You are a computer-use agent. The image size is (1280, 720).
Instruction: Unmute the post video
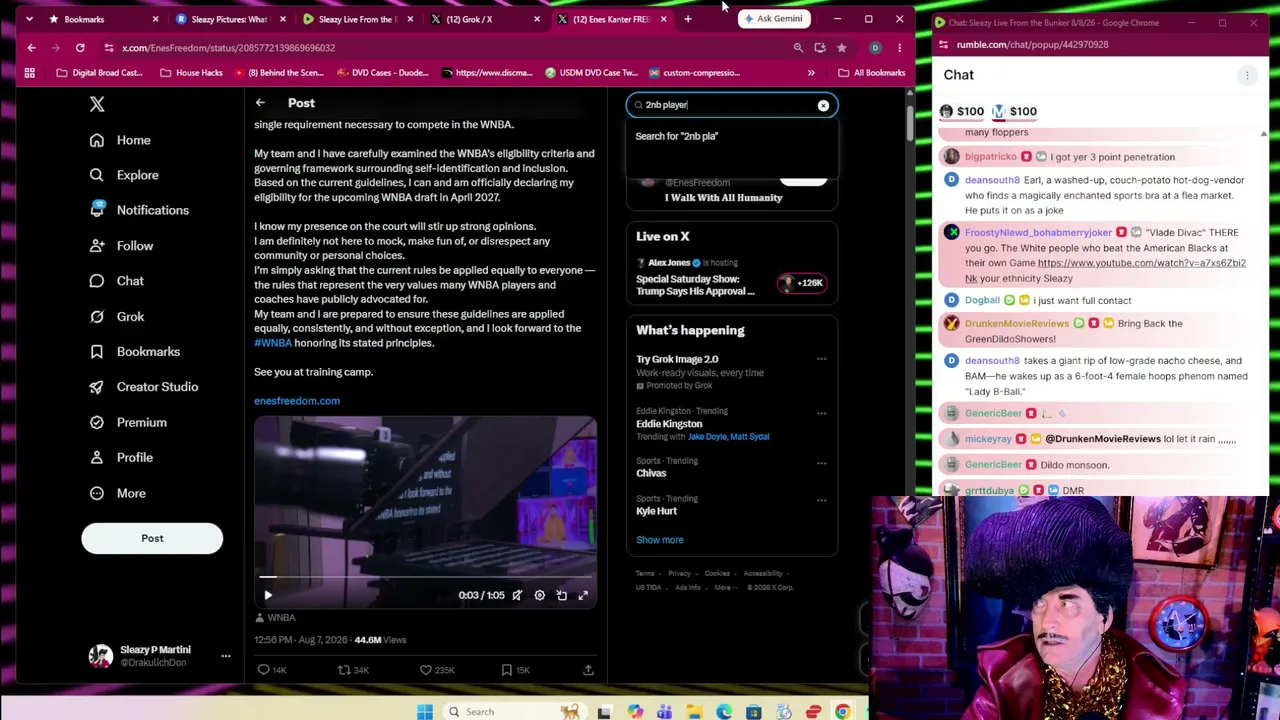[x=517, y=595]
